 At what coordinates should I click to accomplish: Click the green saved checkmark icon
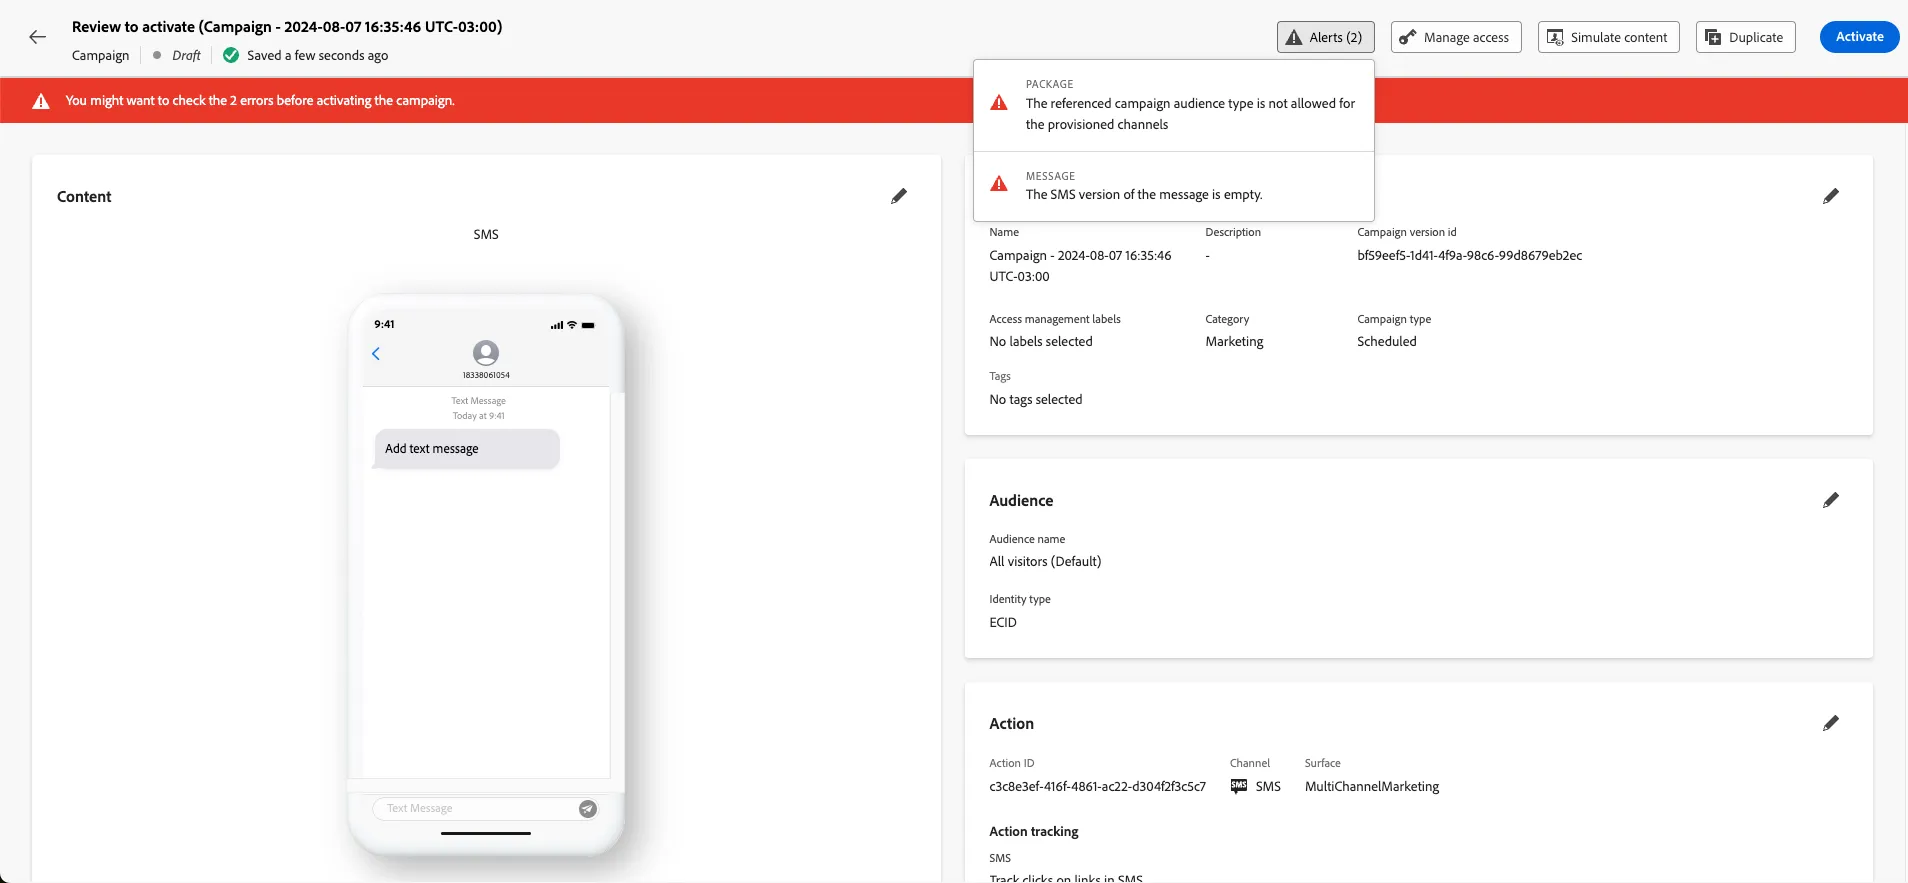(231, 55)
